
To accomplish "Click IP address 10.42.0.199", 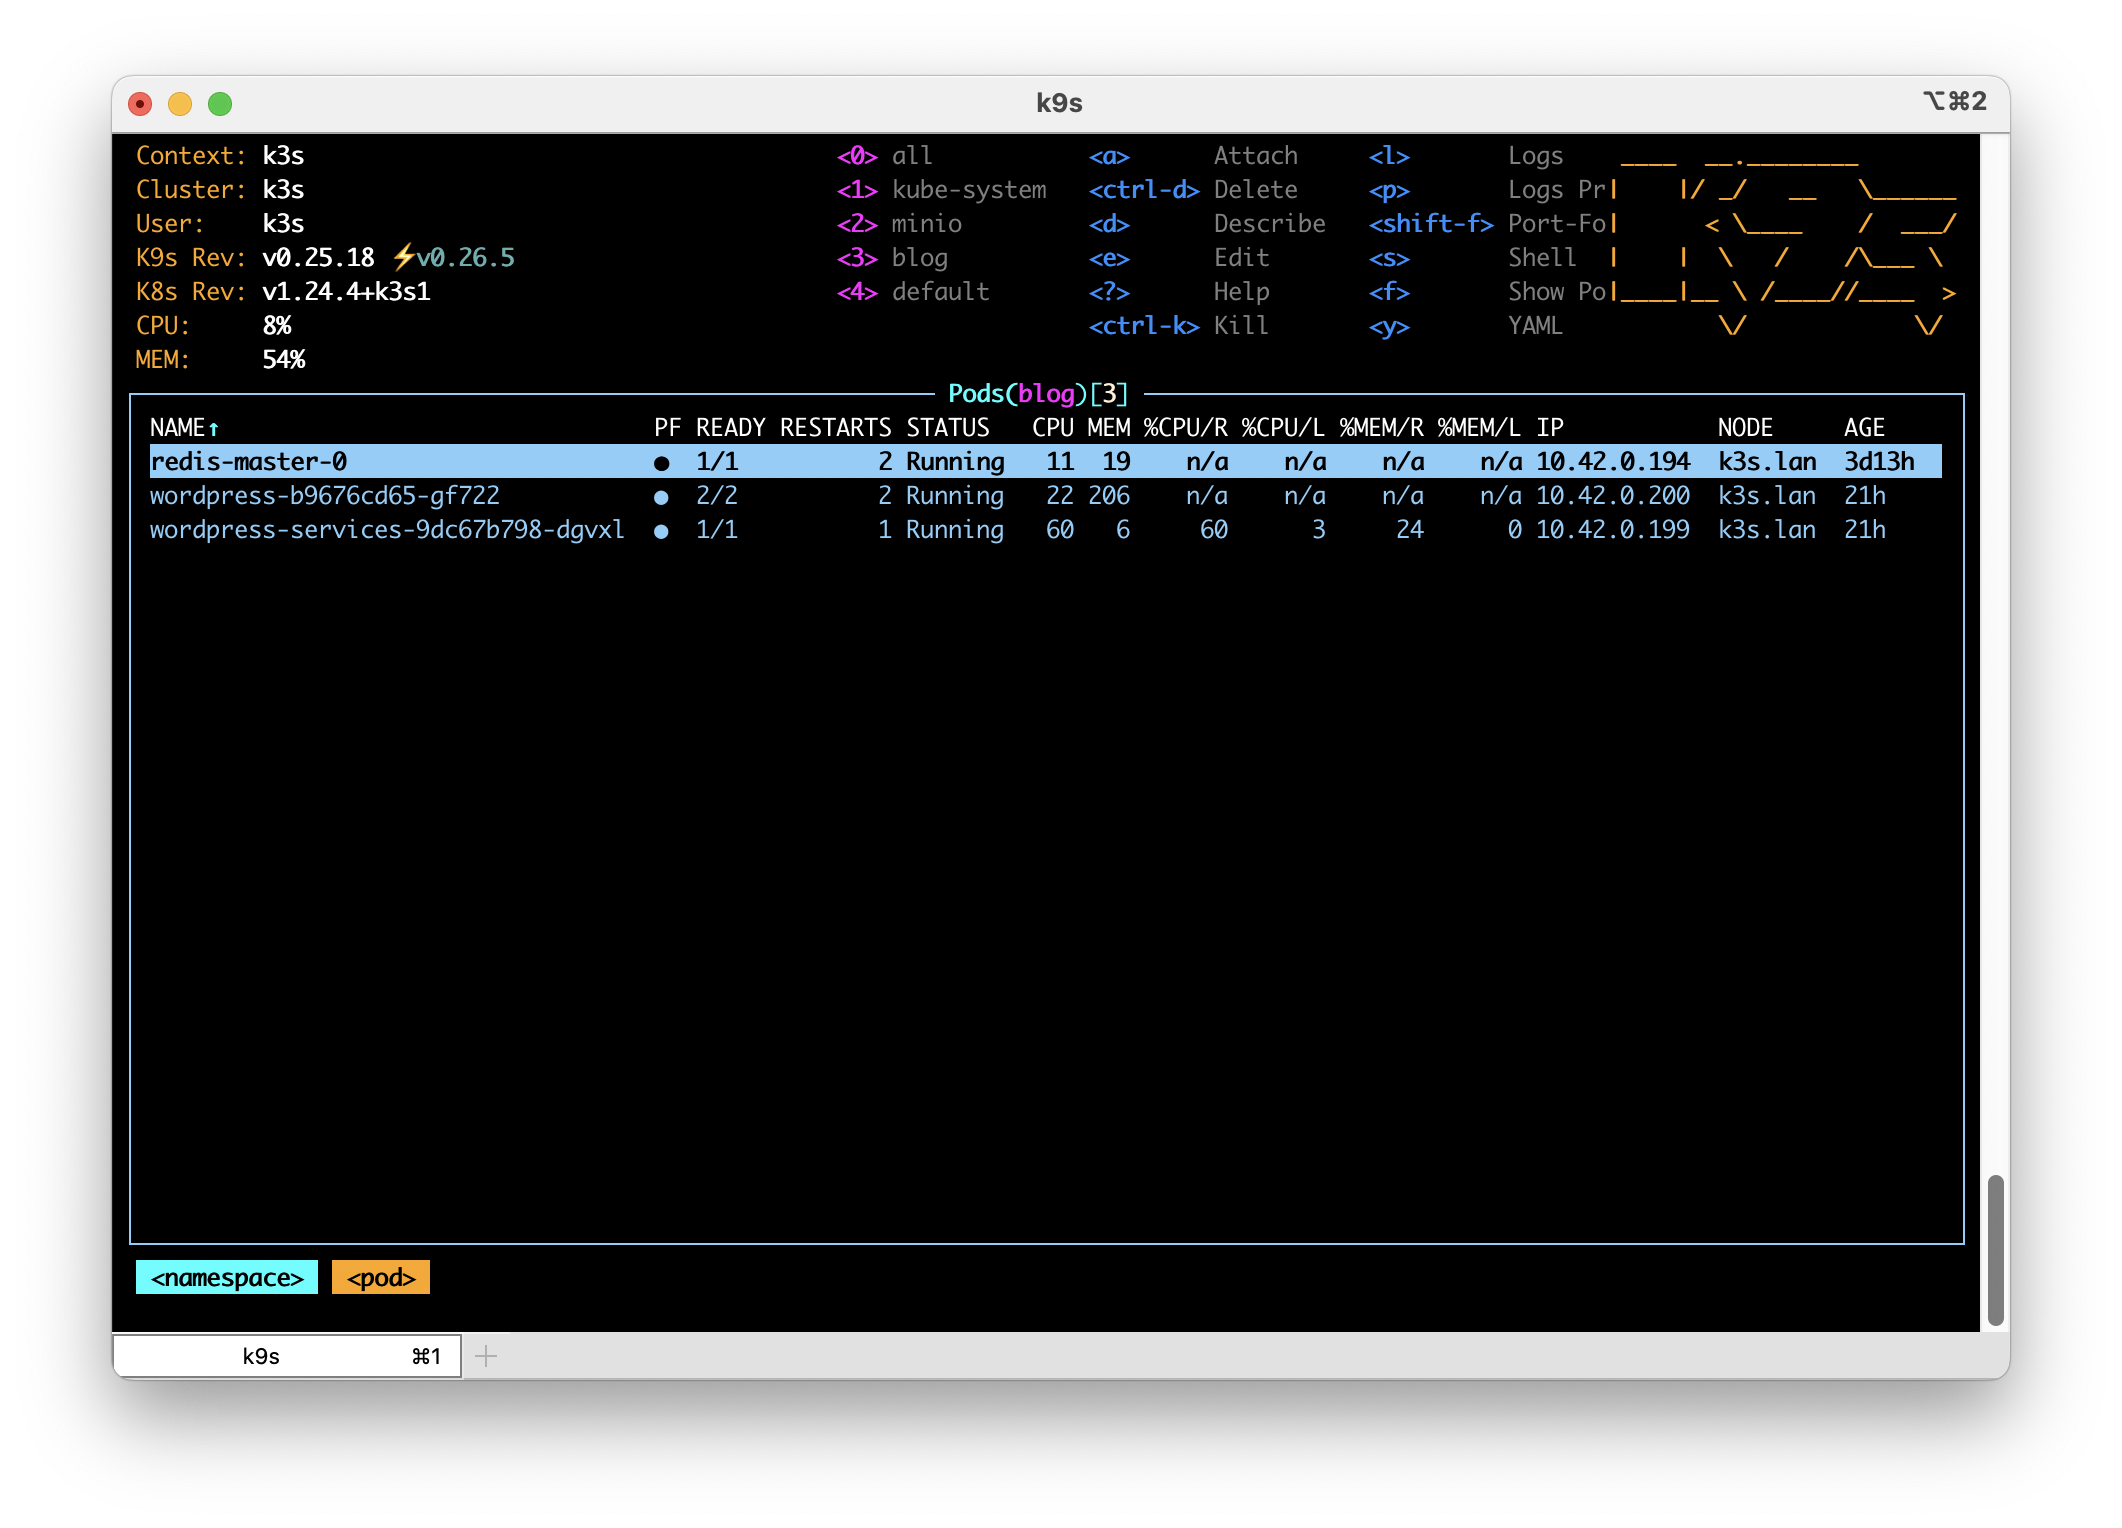I will tap(1612, 529).
